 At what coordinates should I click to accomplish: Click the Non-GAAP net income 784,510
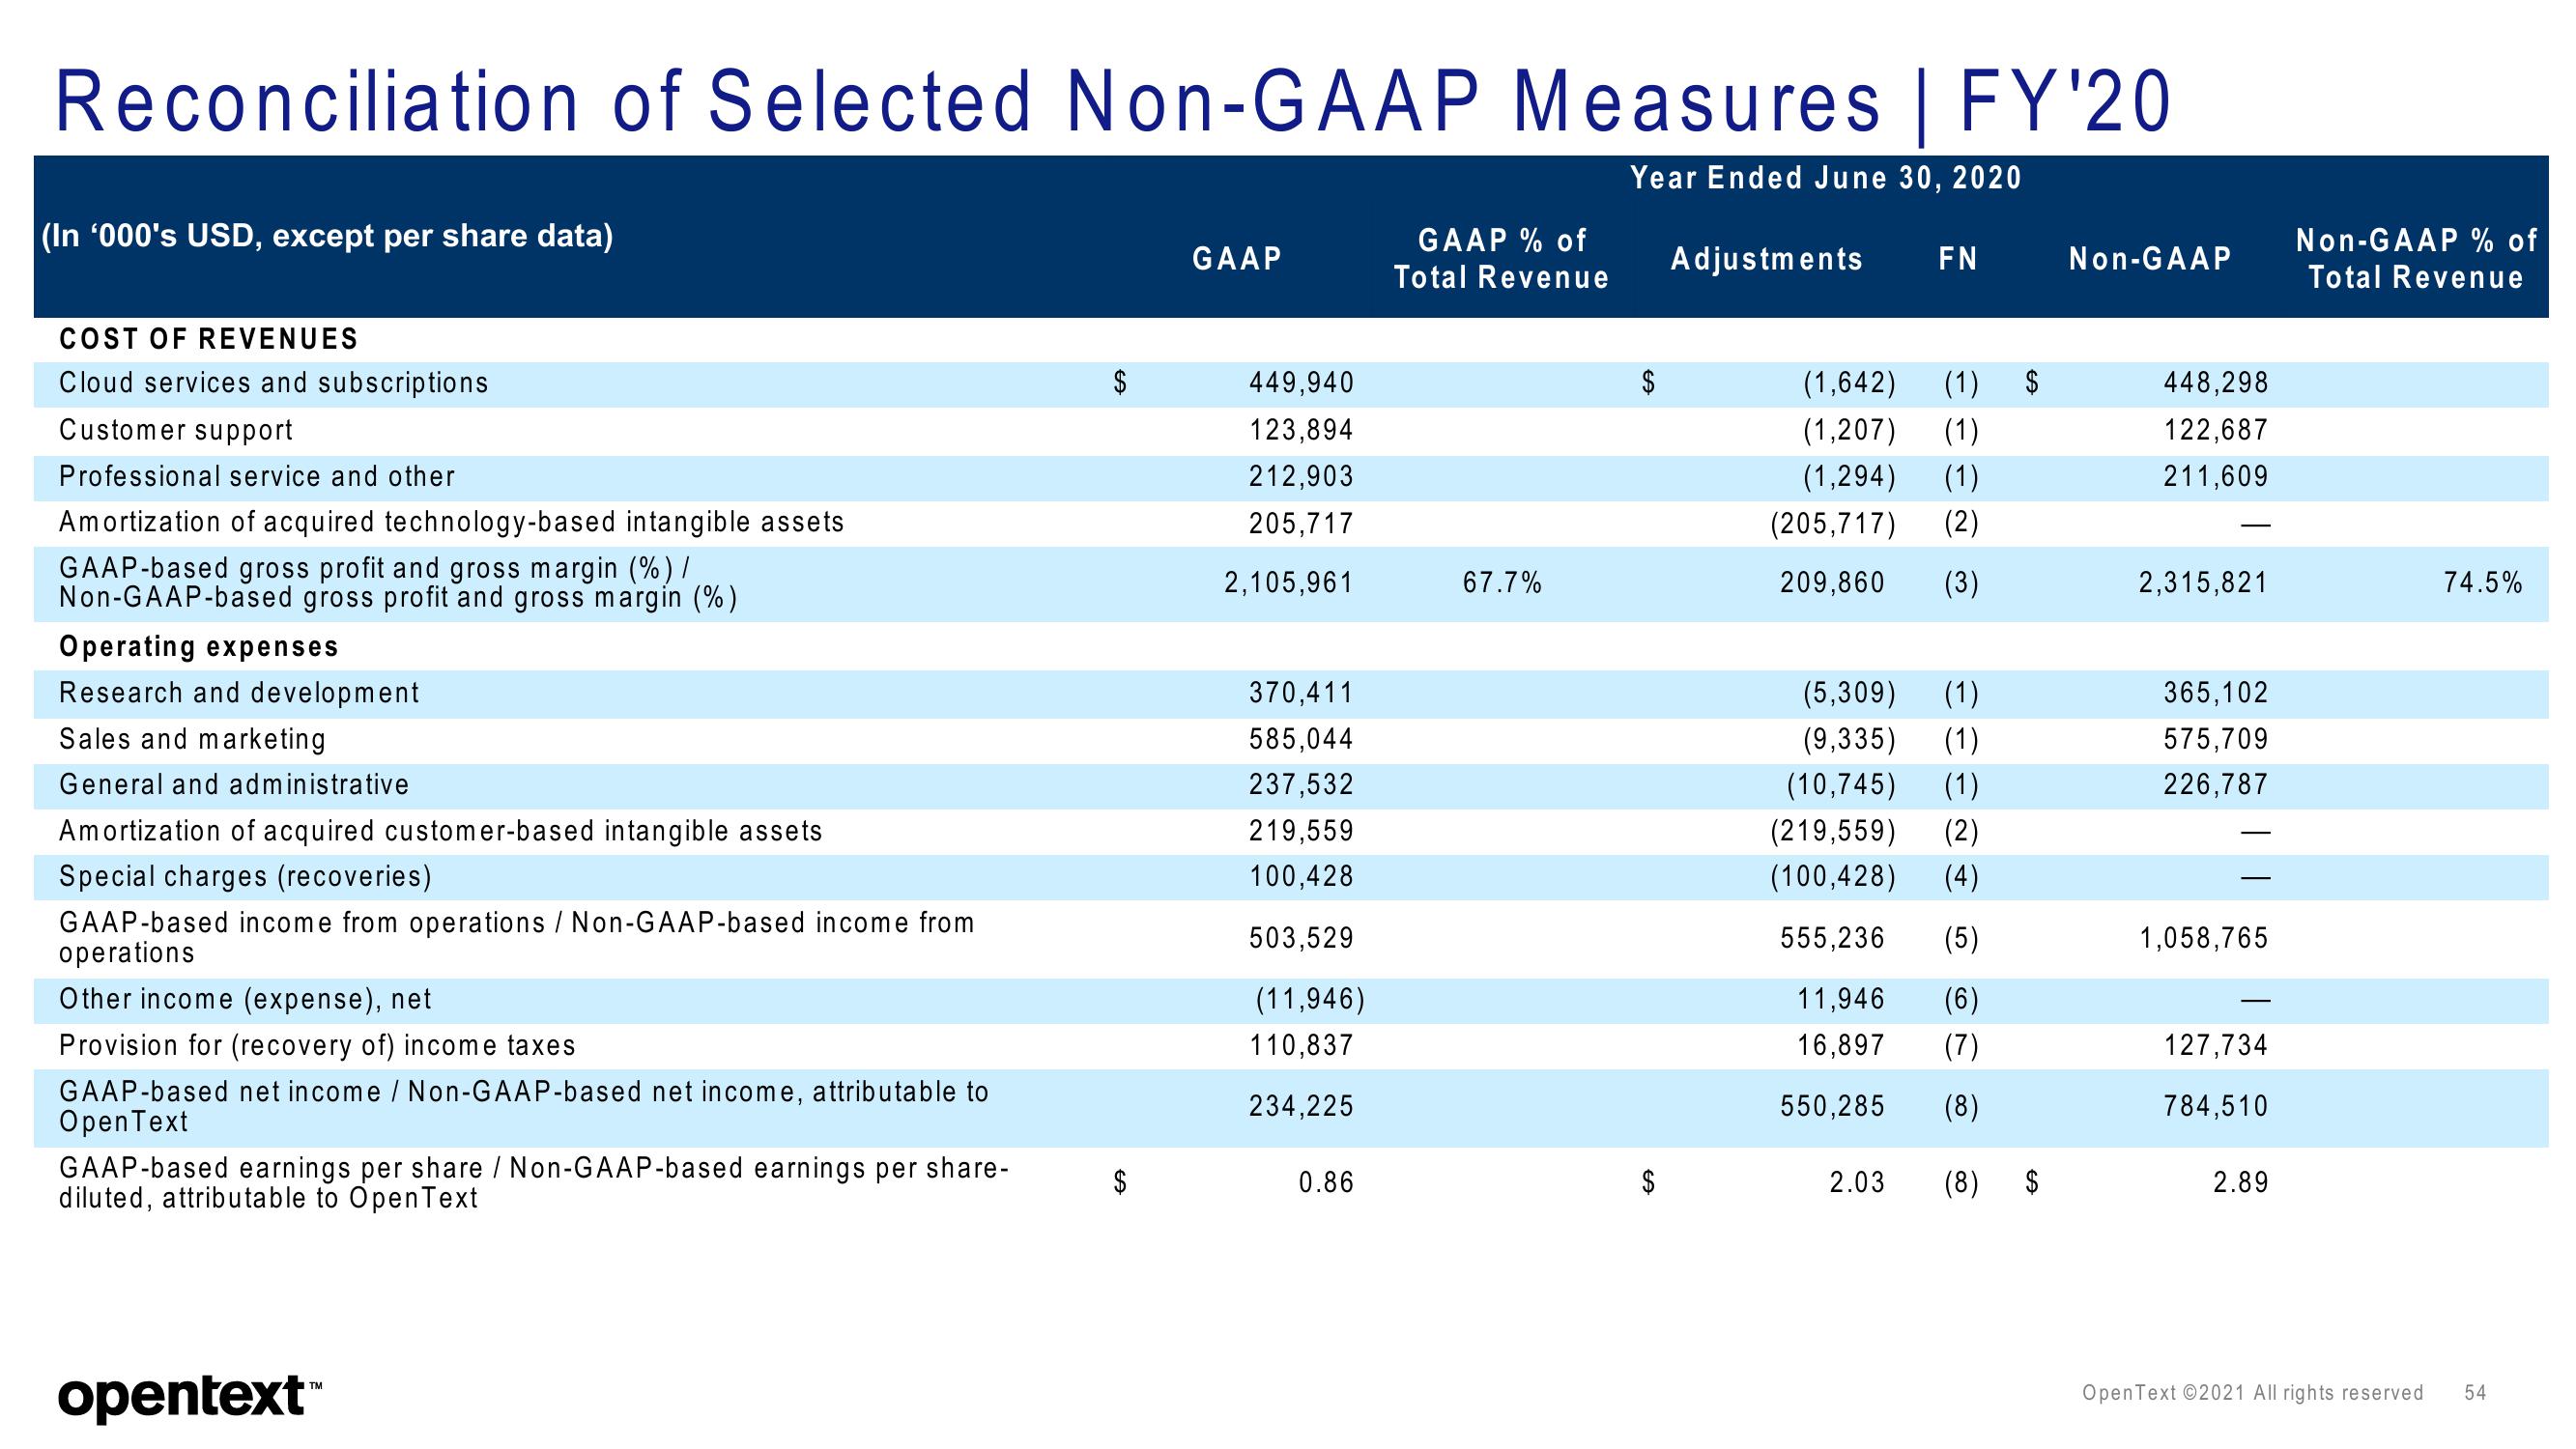2216,1106
